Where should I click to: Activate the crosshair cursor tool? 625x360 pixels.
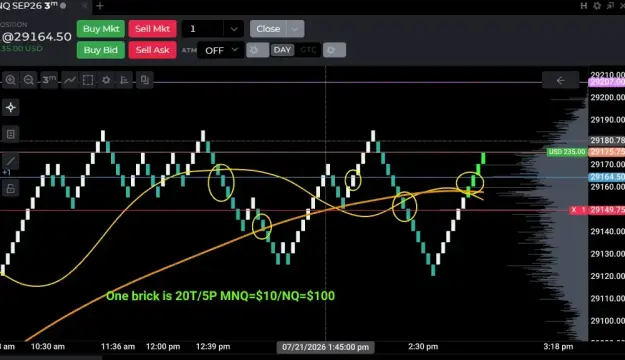point(11,108)
